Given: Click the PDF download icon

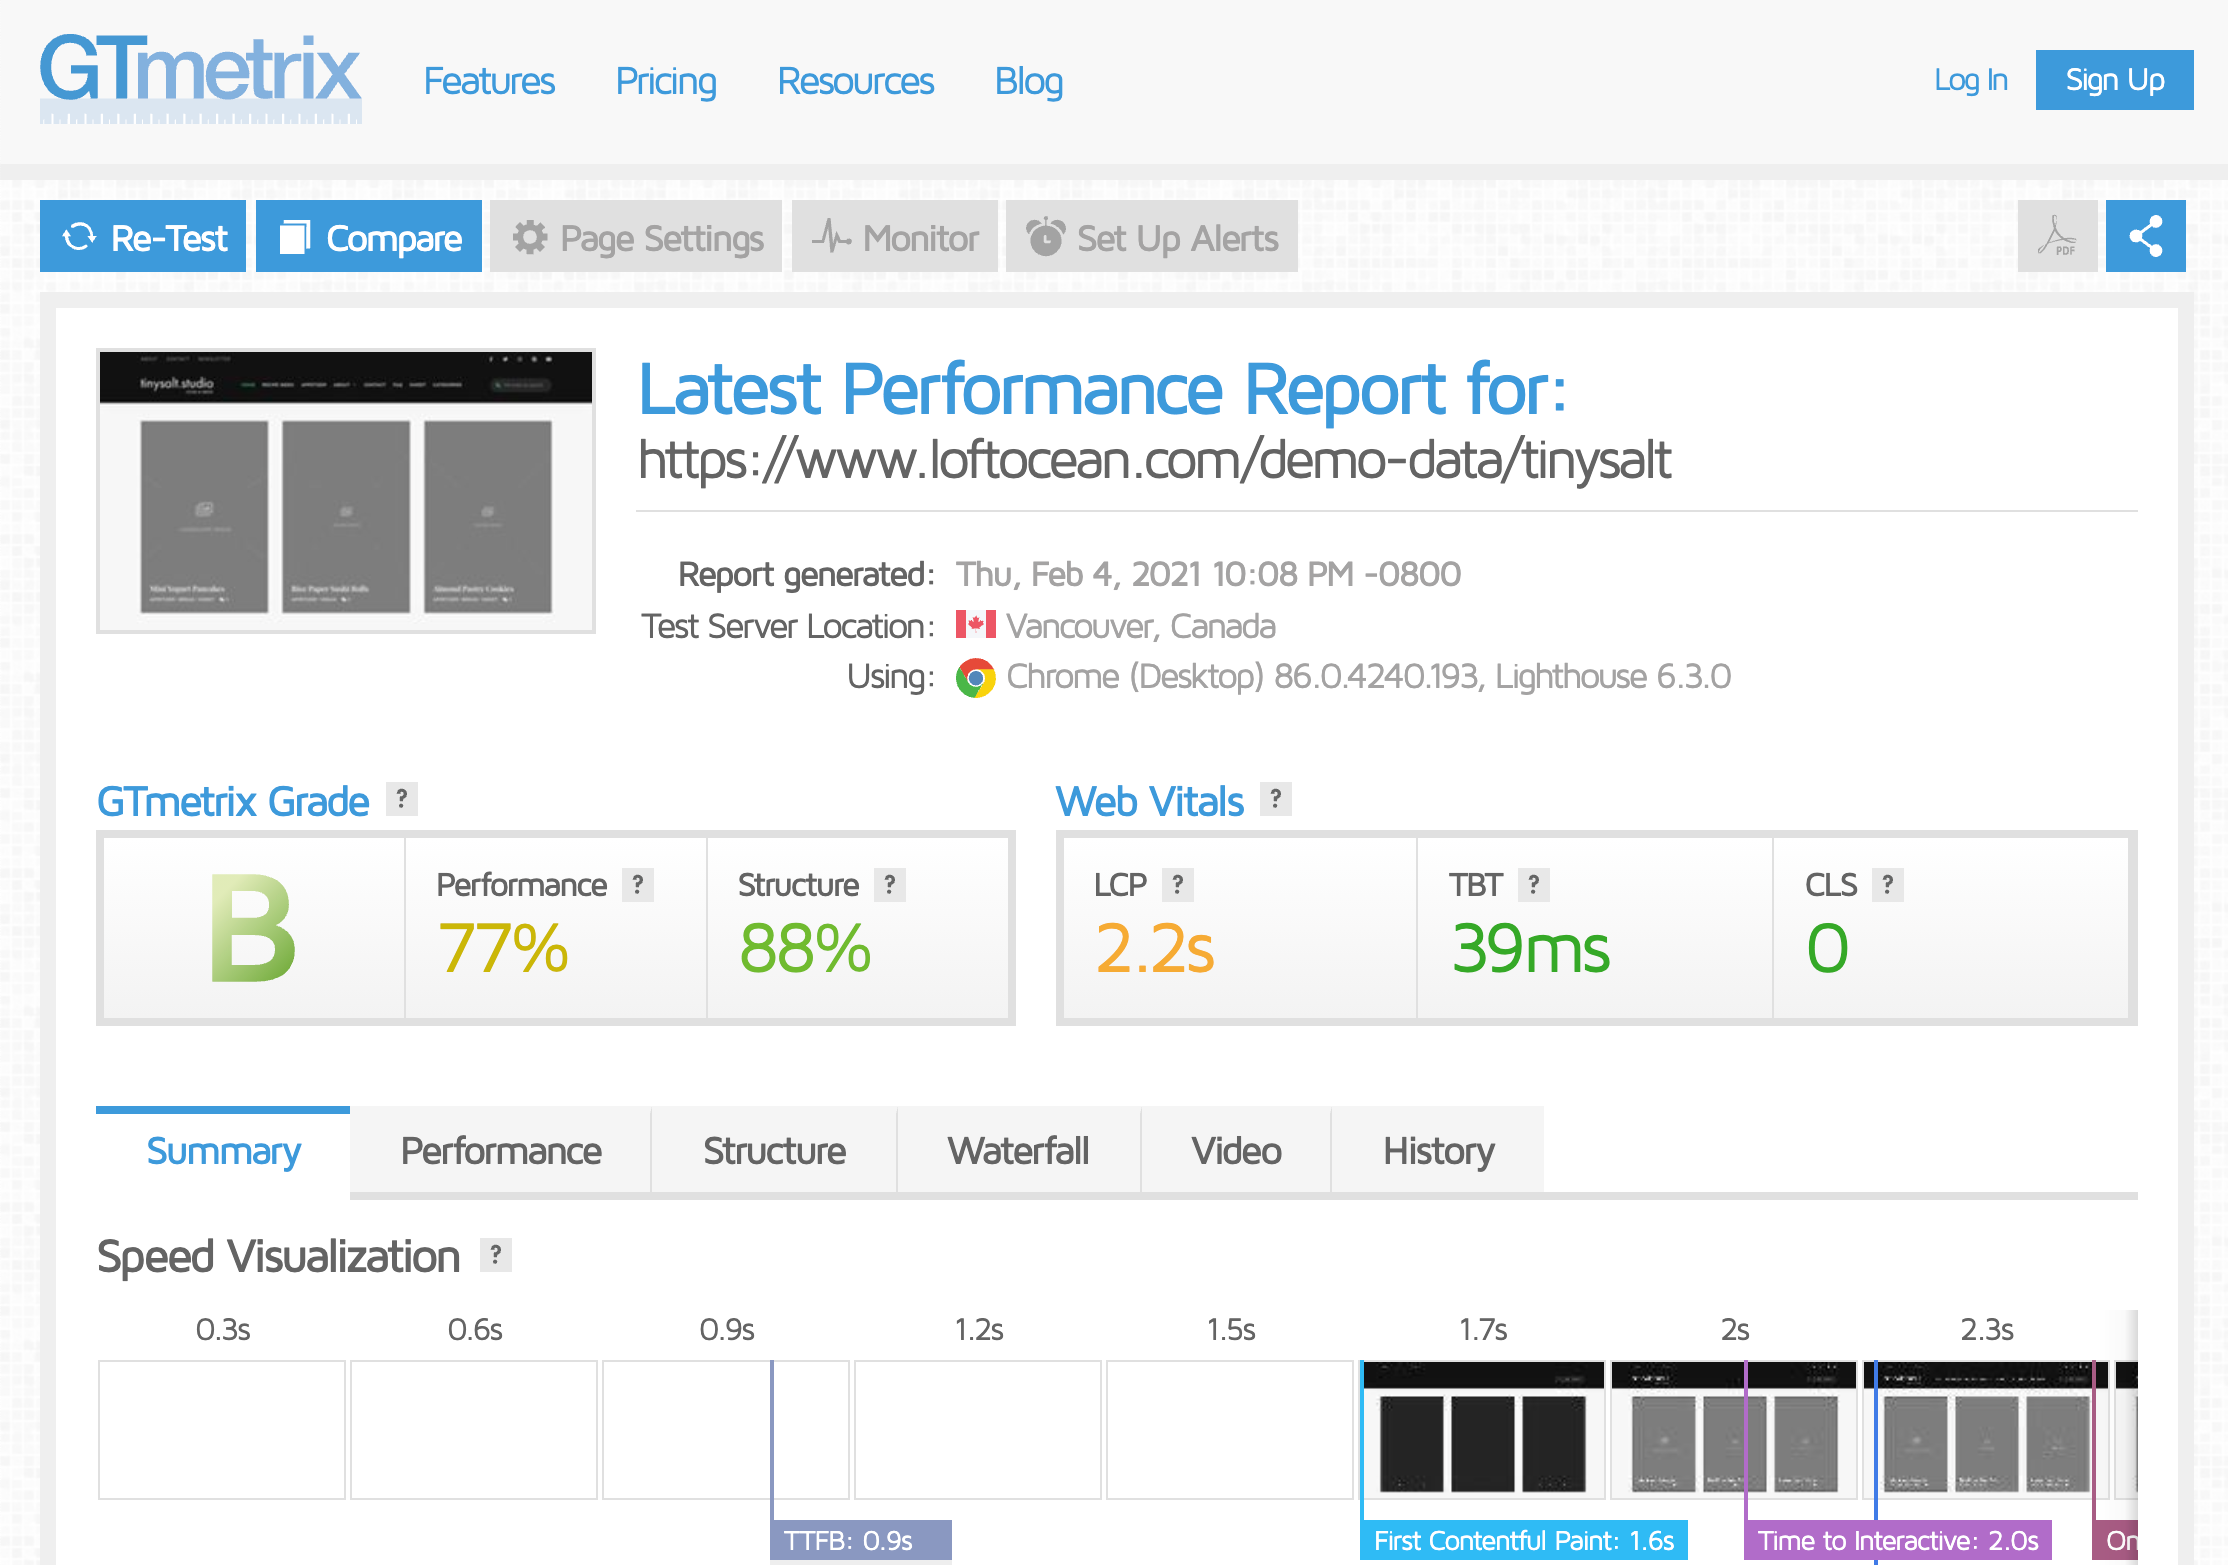Looking at the screenshot, I should [2057, 237].
